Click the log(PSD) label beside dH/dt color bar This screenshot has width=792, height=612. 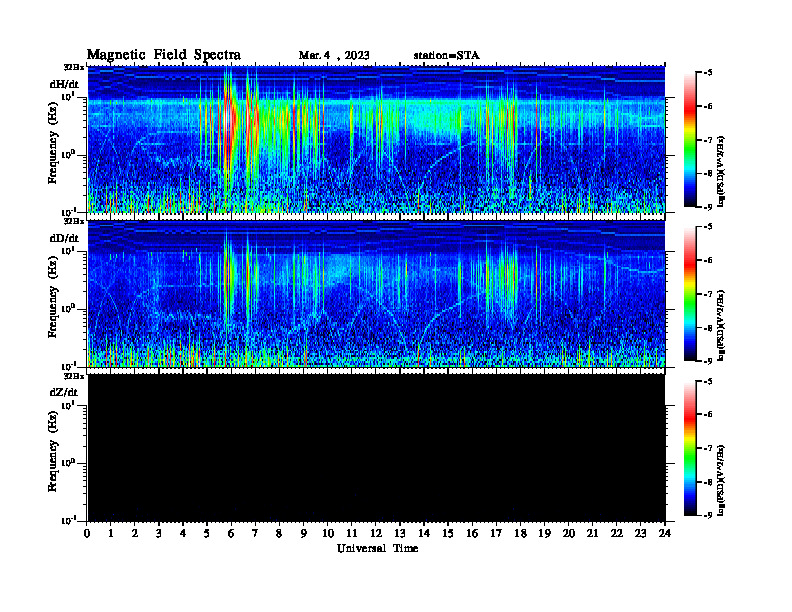click(721, 171)
